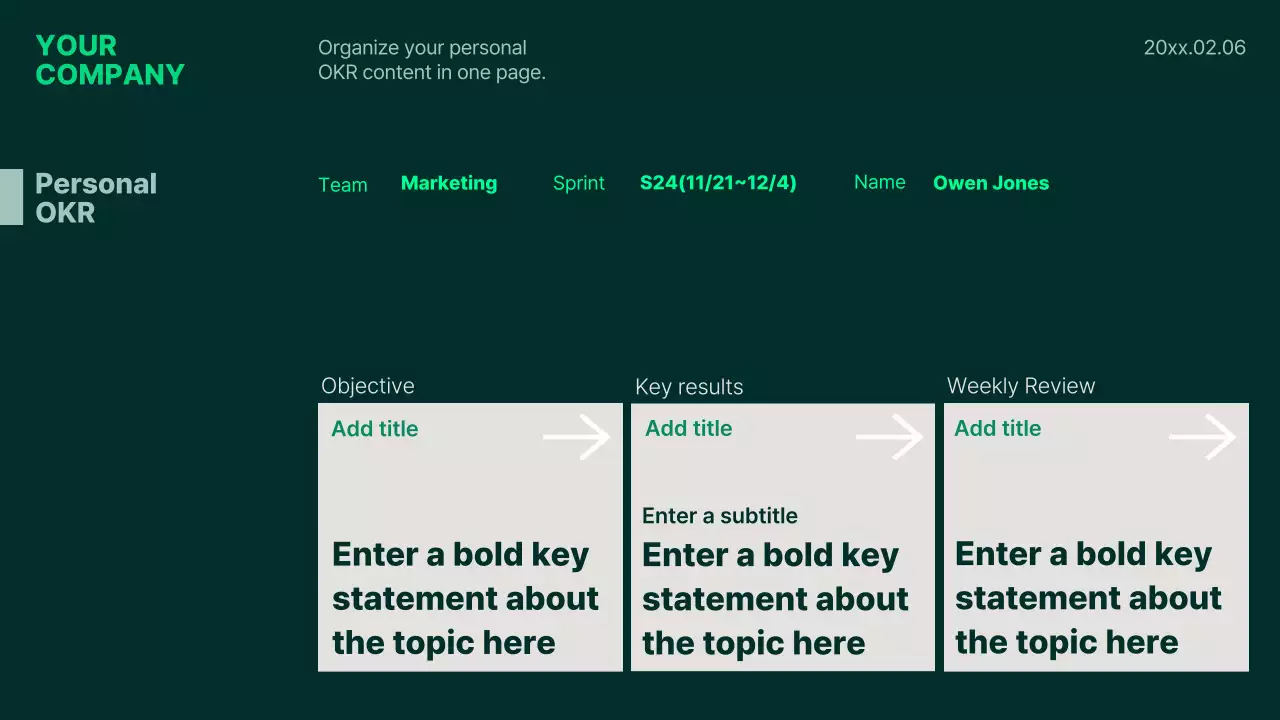Click the Sprint label
1280x720 pixels.
pyautogui.click(x=579, y=183)
